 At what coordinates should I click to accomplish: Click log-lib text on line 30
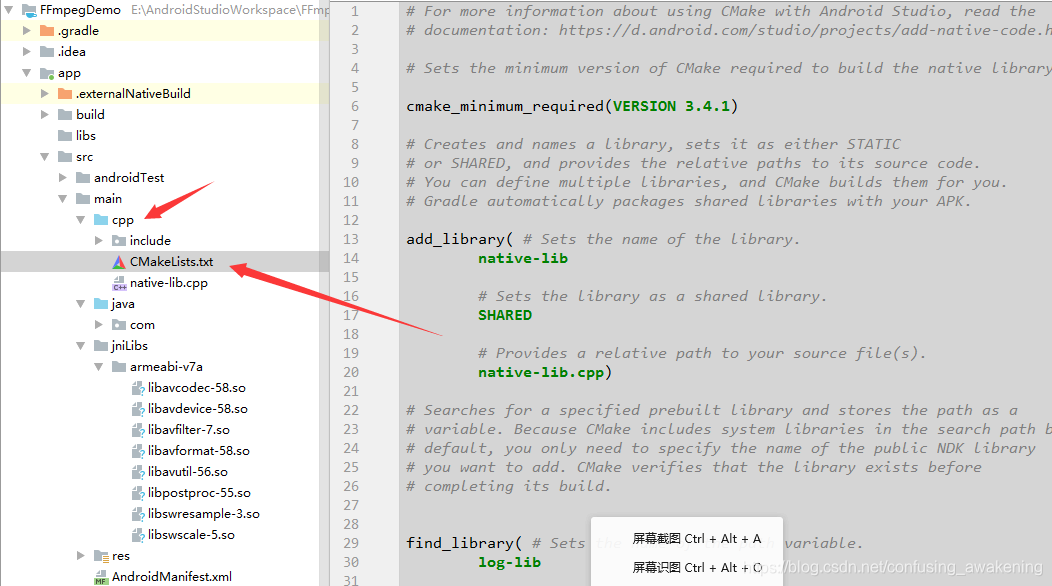[509, 563]
